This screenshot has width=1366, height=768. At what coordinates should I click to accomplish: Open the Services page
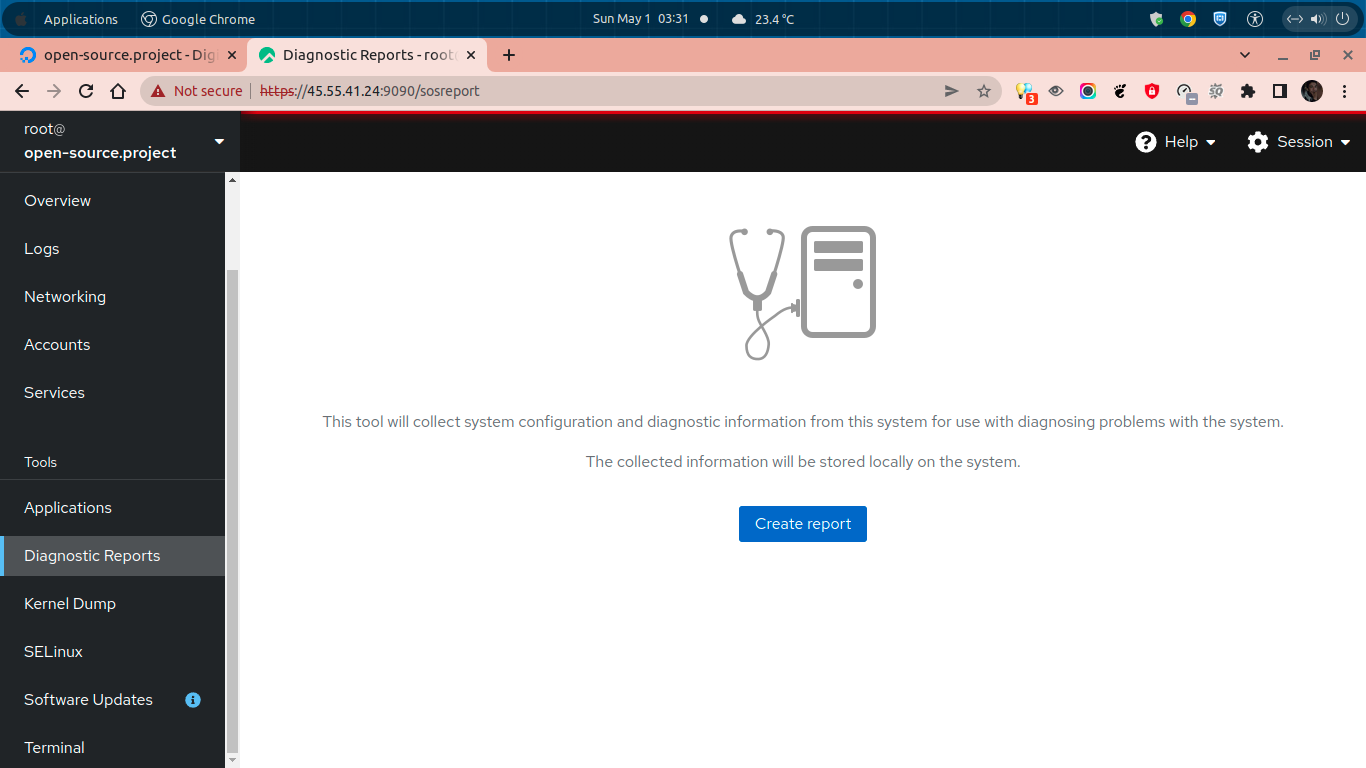pyautogui.click(x=113, y=393)
